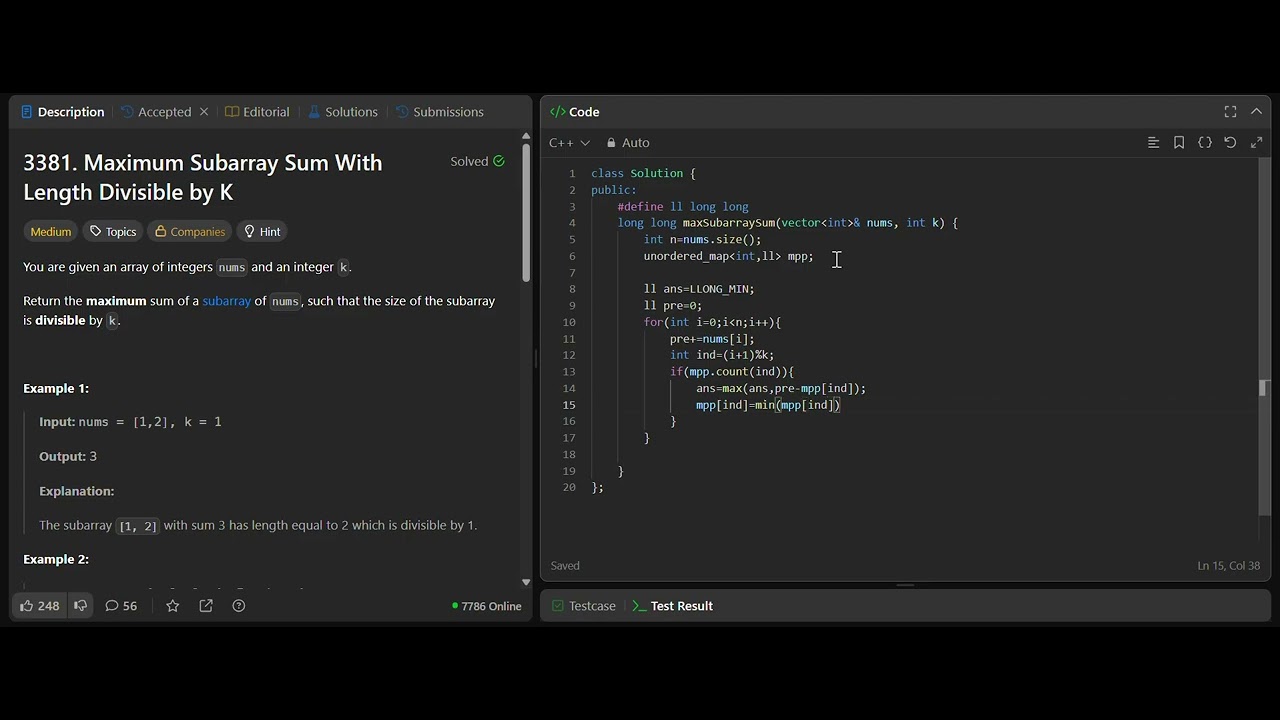Close the Accepted tab
Image resolution: width=1280 pixels, height=720 pixels.
point(204,112)
